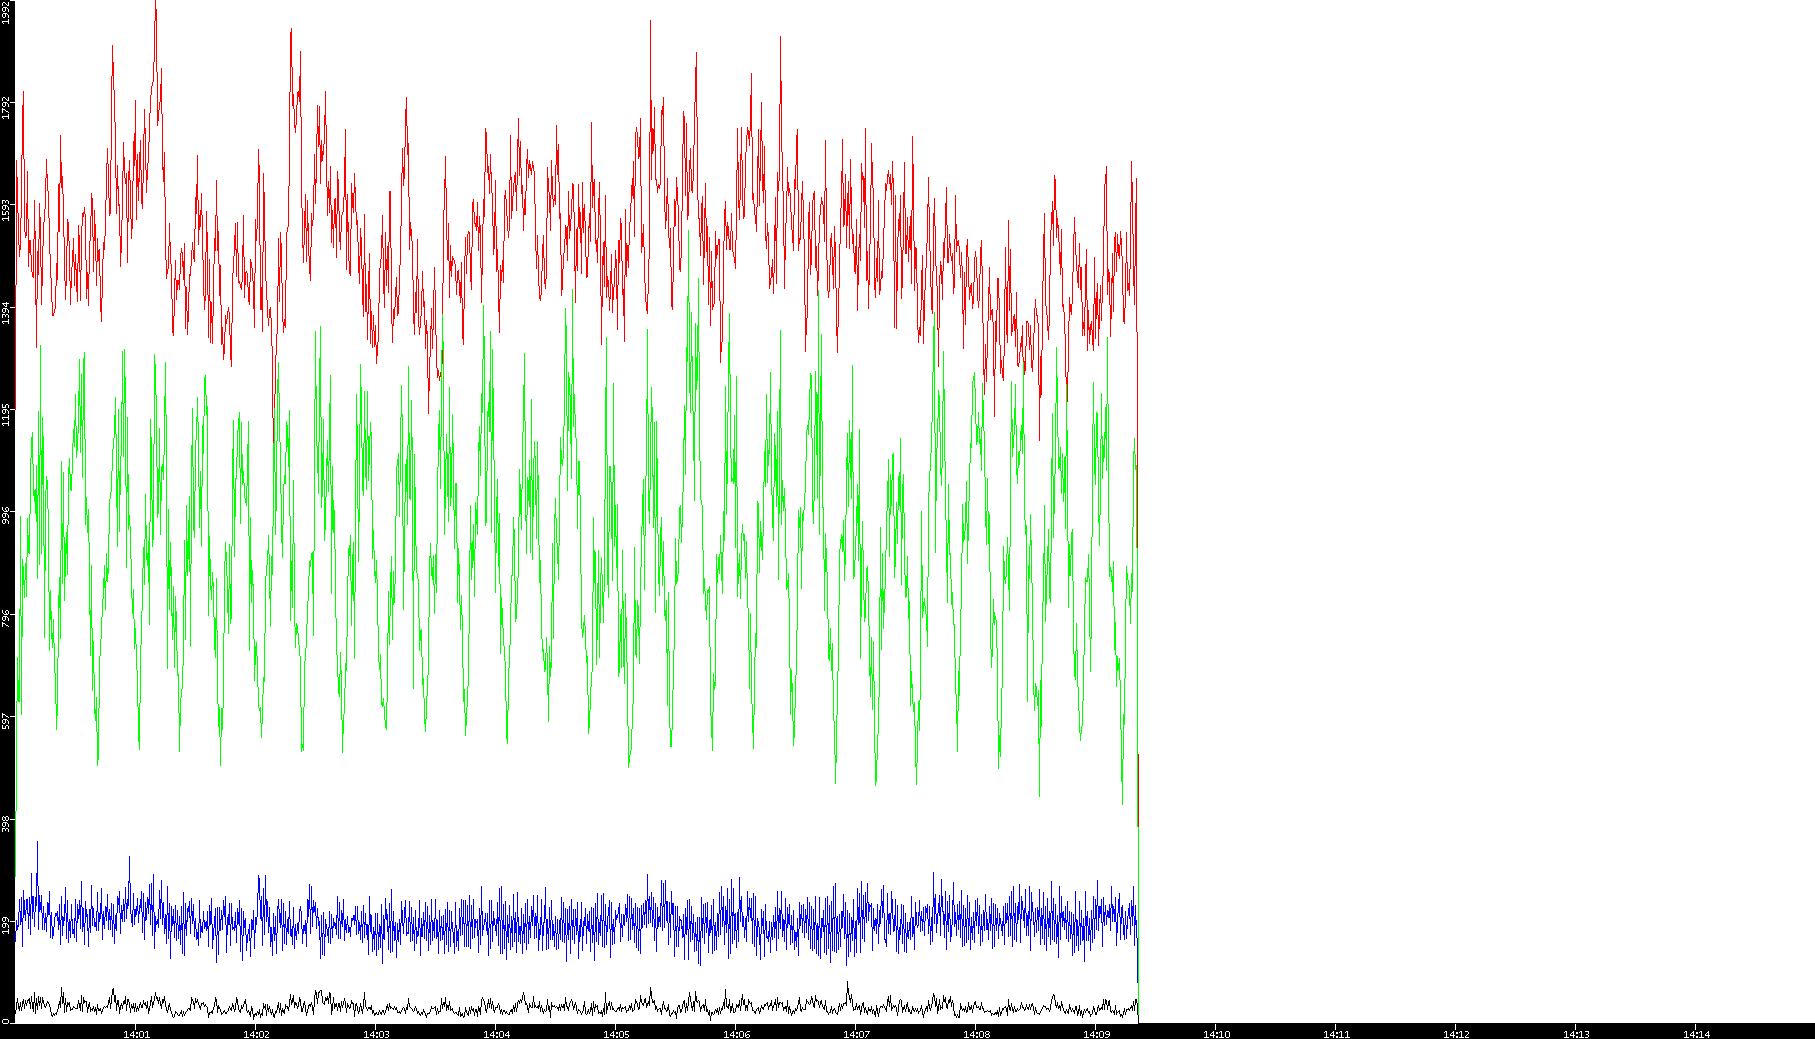1815x1039 pixels.
Task: Click the 1593 value on the vertical axis
Action: pos(6,210)
